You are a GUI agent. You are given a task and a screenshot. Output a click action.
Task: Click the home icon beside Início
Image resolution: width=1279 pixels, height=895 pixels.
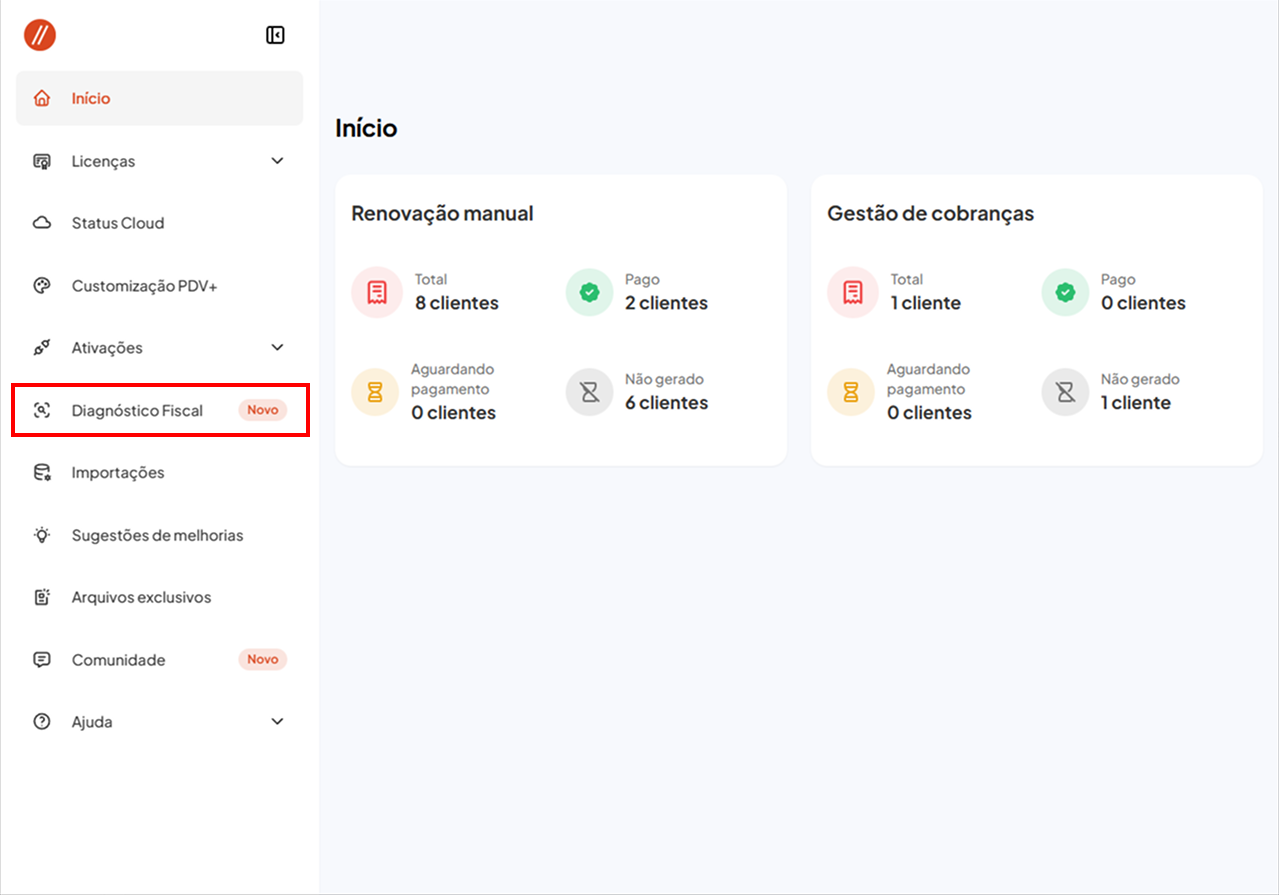point(42,98)
